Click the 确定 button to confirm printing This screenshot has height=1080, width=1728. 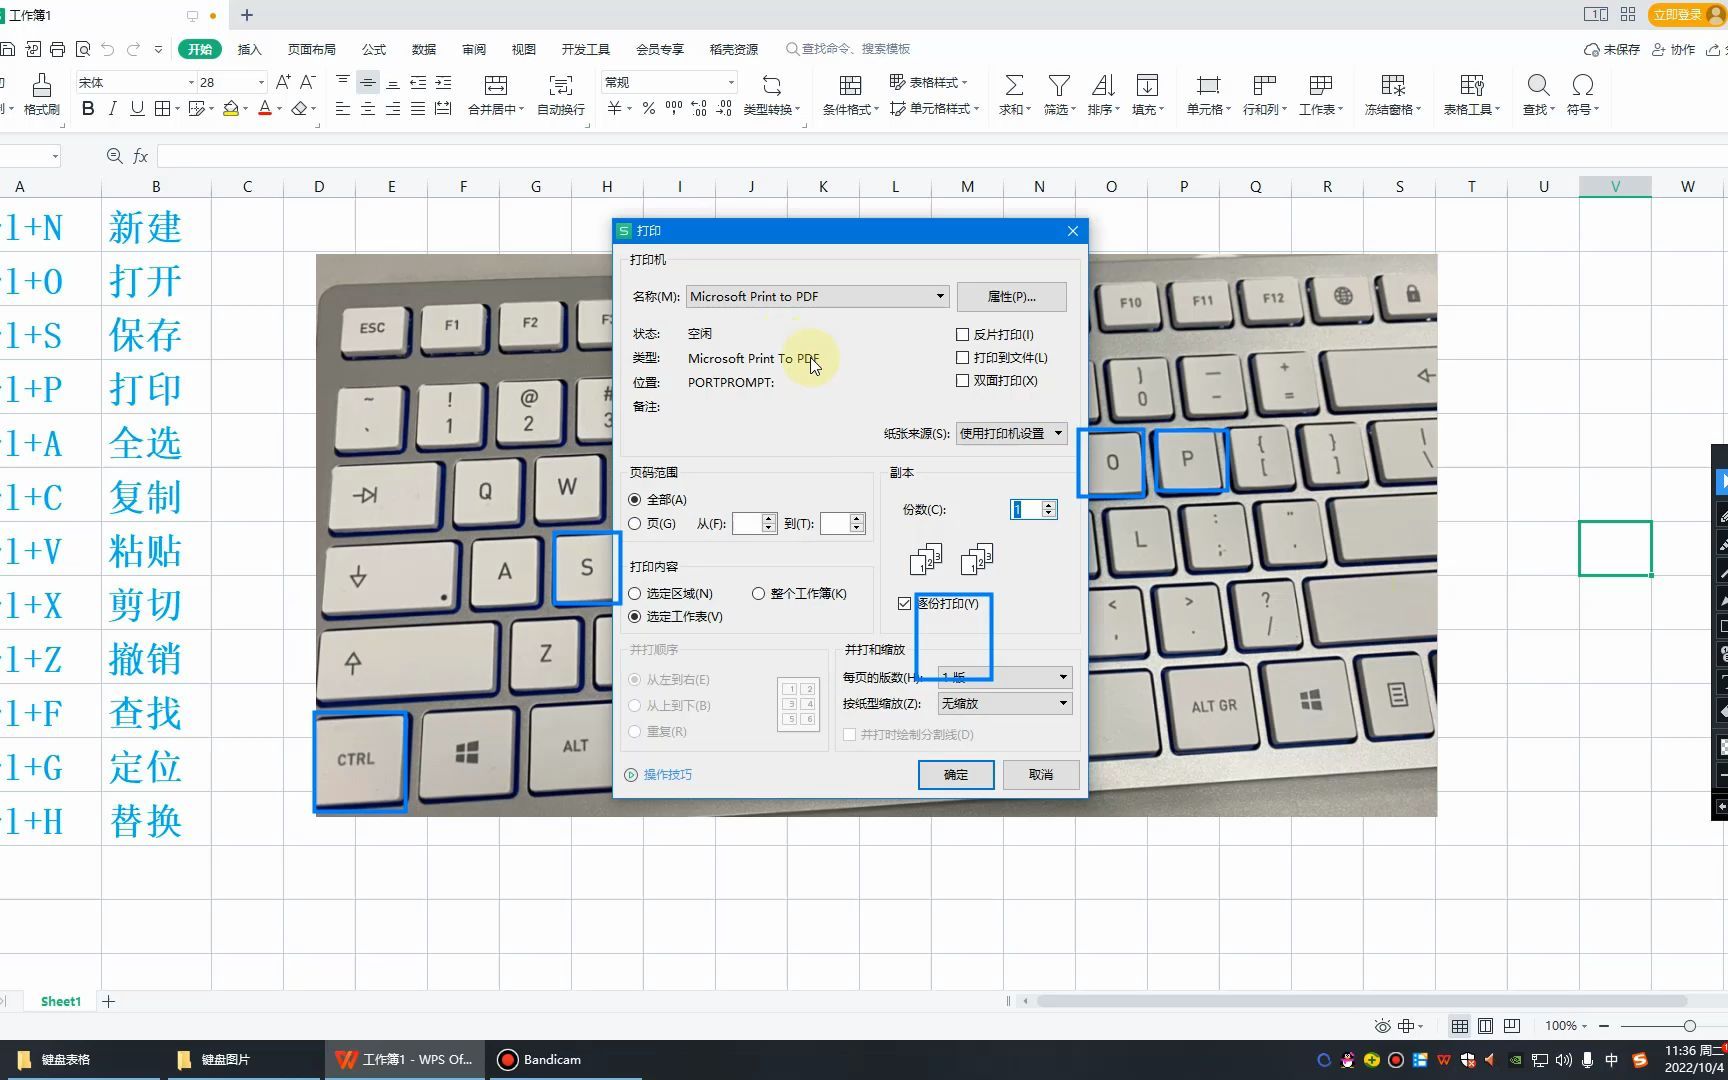(x=954, y=774)
